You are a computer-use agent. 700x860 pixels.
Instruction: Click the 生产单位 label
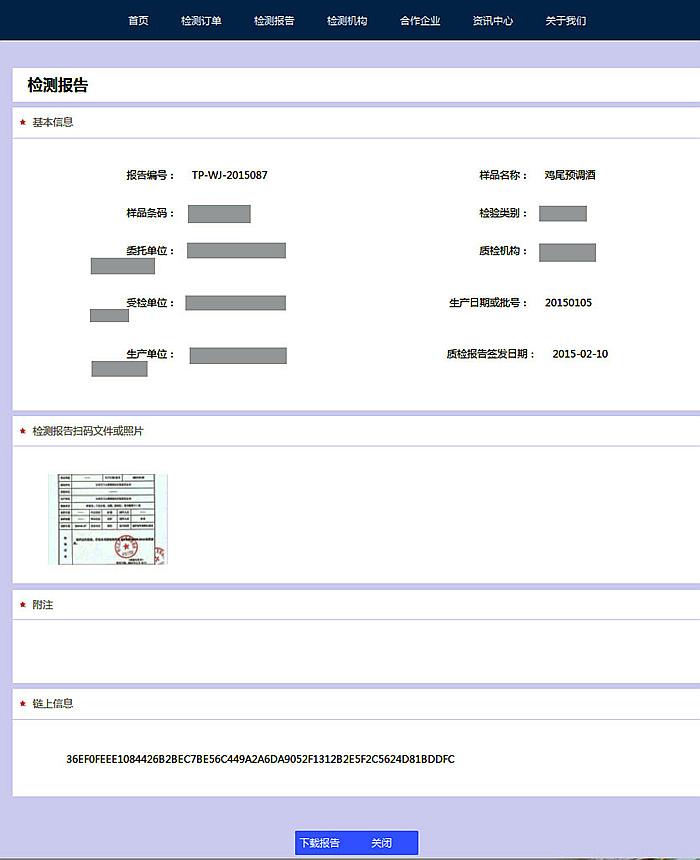tap(150, 354)
